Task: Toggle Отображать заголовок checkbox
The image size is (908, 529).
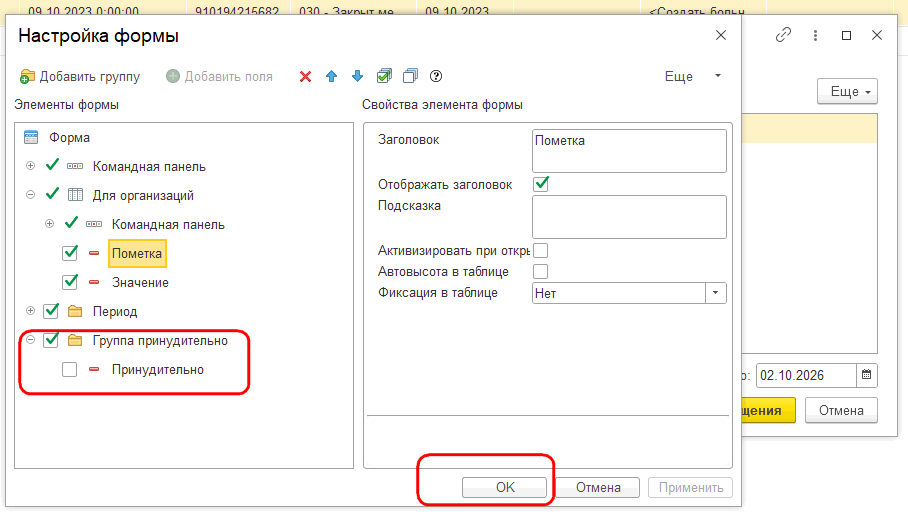Action: (x=541, y=184)
